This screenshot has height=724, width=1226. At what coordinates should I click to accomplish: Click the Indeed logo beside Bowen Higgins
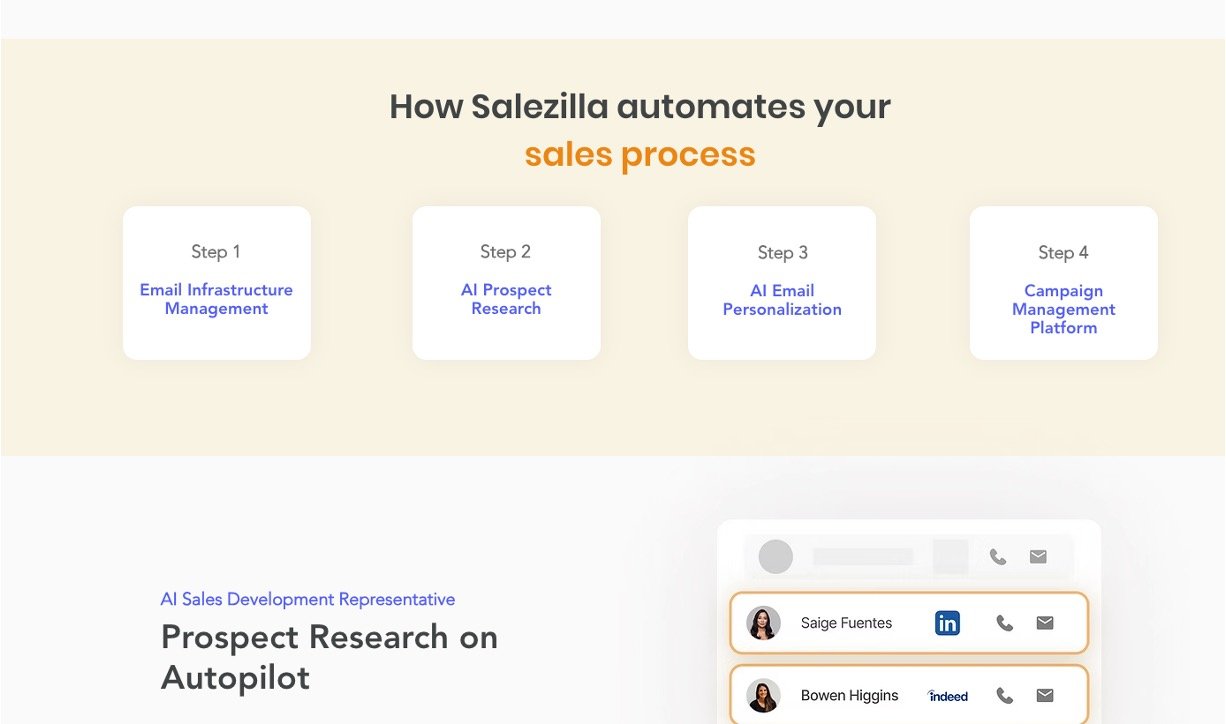pos(948,696)
